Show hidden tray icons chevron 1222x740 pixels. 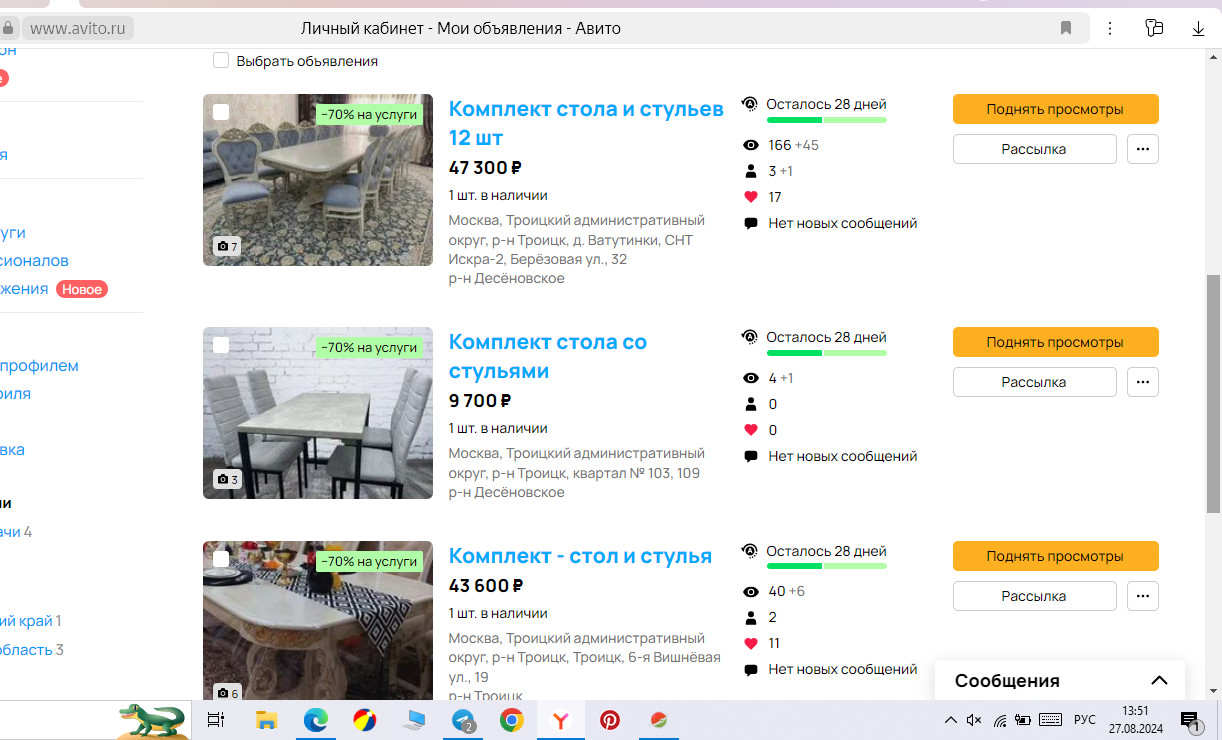tap(950, 720)
